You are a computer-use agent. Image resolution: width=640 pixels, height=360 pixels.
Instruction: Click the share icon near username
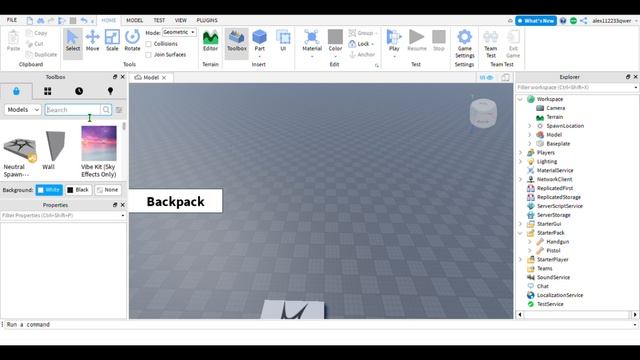pos(584,20)
